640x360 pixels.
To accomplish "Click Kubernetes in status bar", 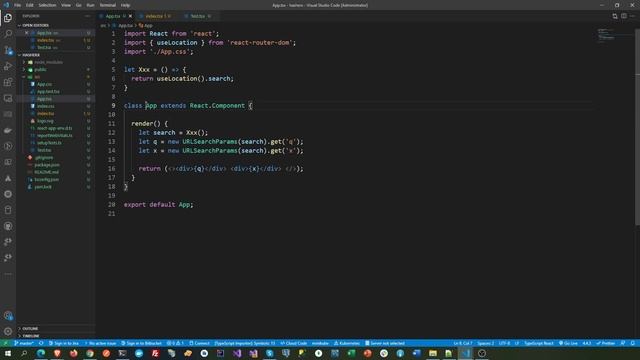I will tap(347, 343).
